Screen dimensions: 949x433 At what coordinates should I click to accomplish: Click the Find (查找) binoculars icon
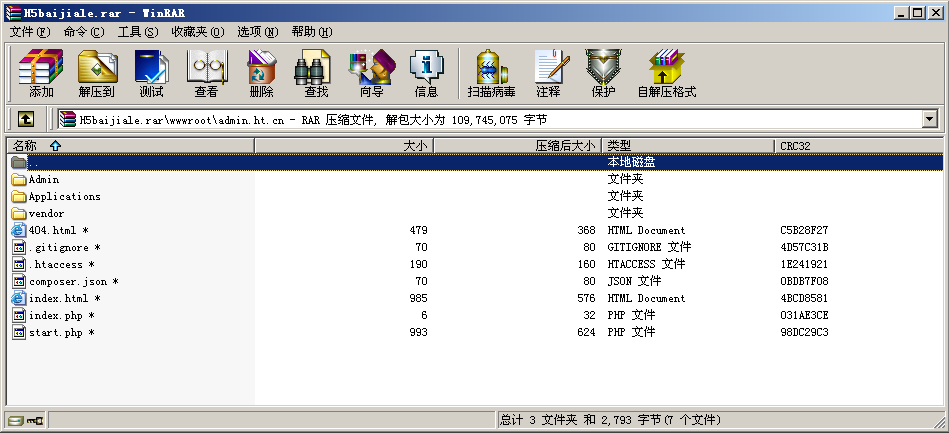click(316, 74)
